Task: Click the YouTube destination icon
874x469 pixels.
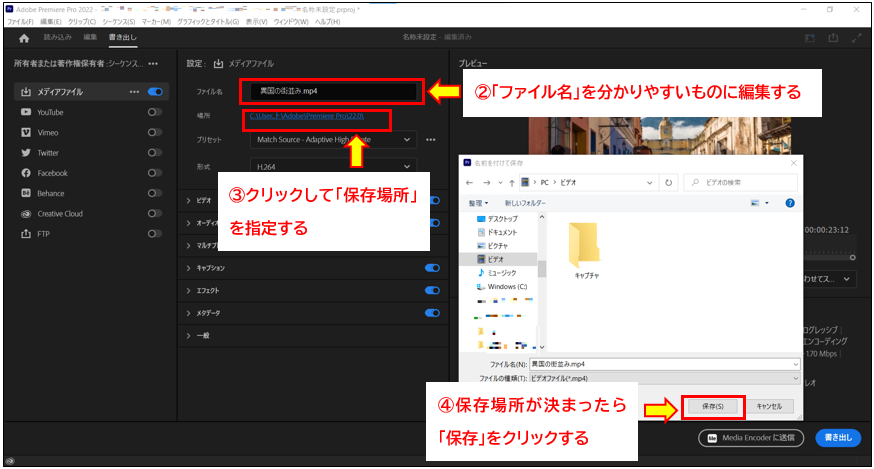Action: pyautogui.click(x=26, y=112)
